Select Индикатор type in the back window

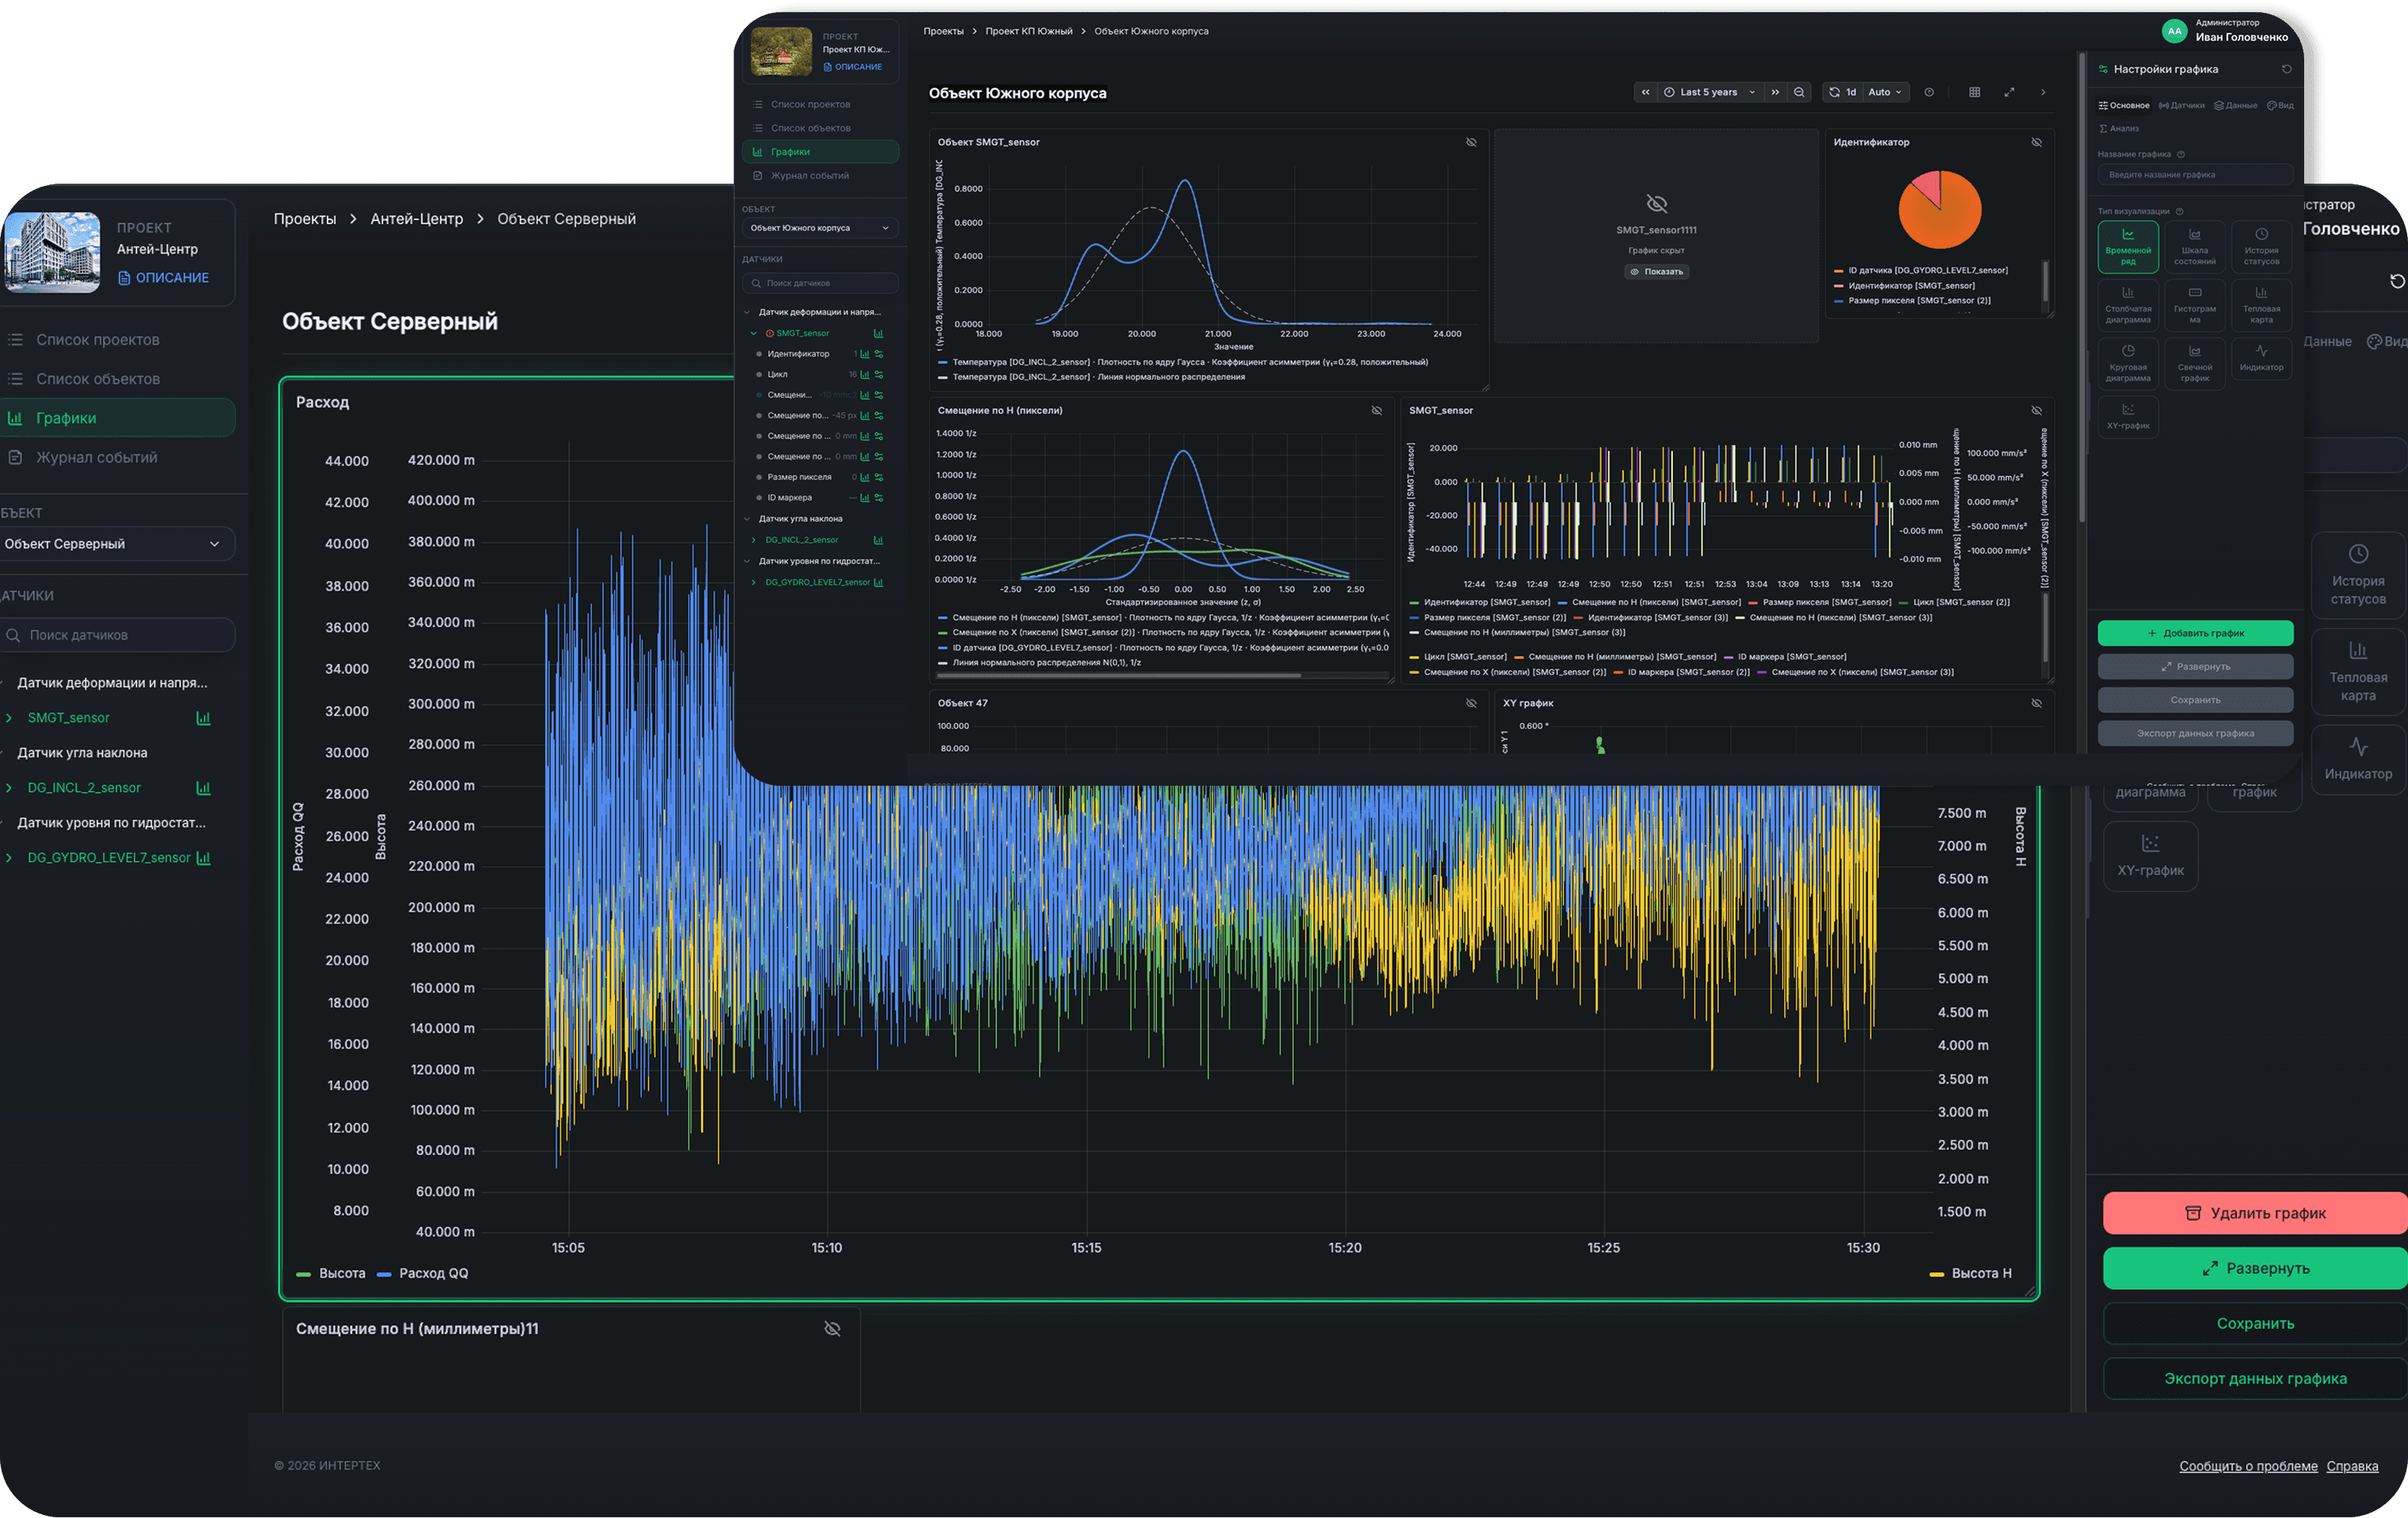click(2358, 760)
